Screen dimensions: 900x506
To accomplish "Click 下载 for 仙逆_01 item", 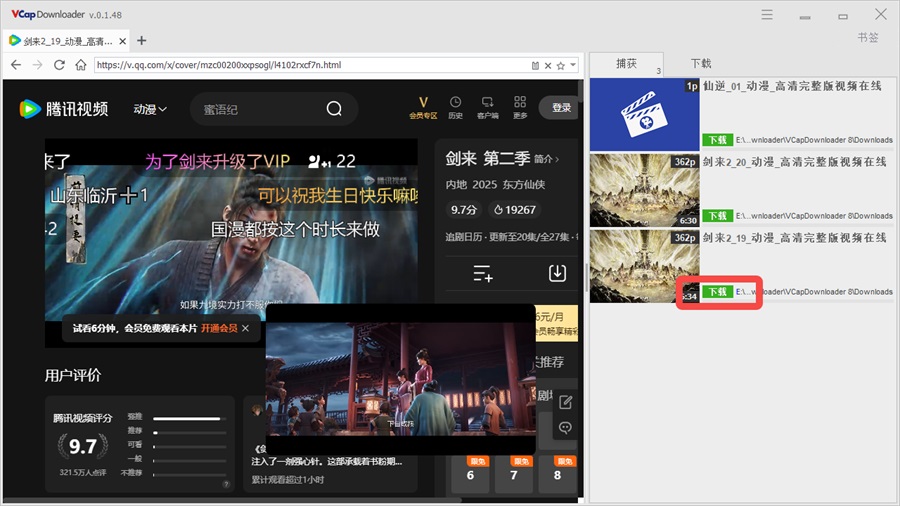I will (x=717, y=139).
